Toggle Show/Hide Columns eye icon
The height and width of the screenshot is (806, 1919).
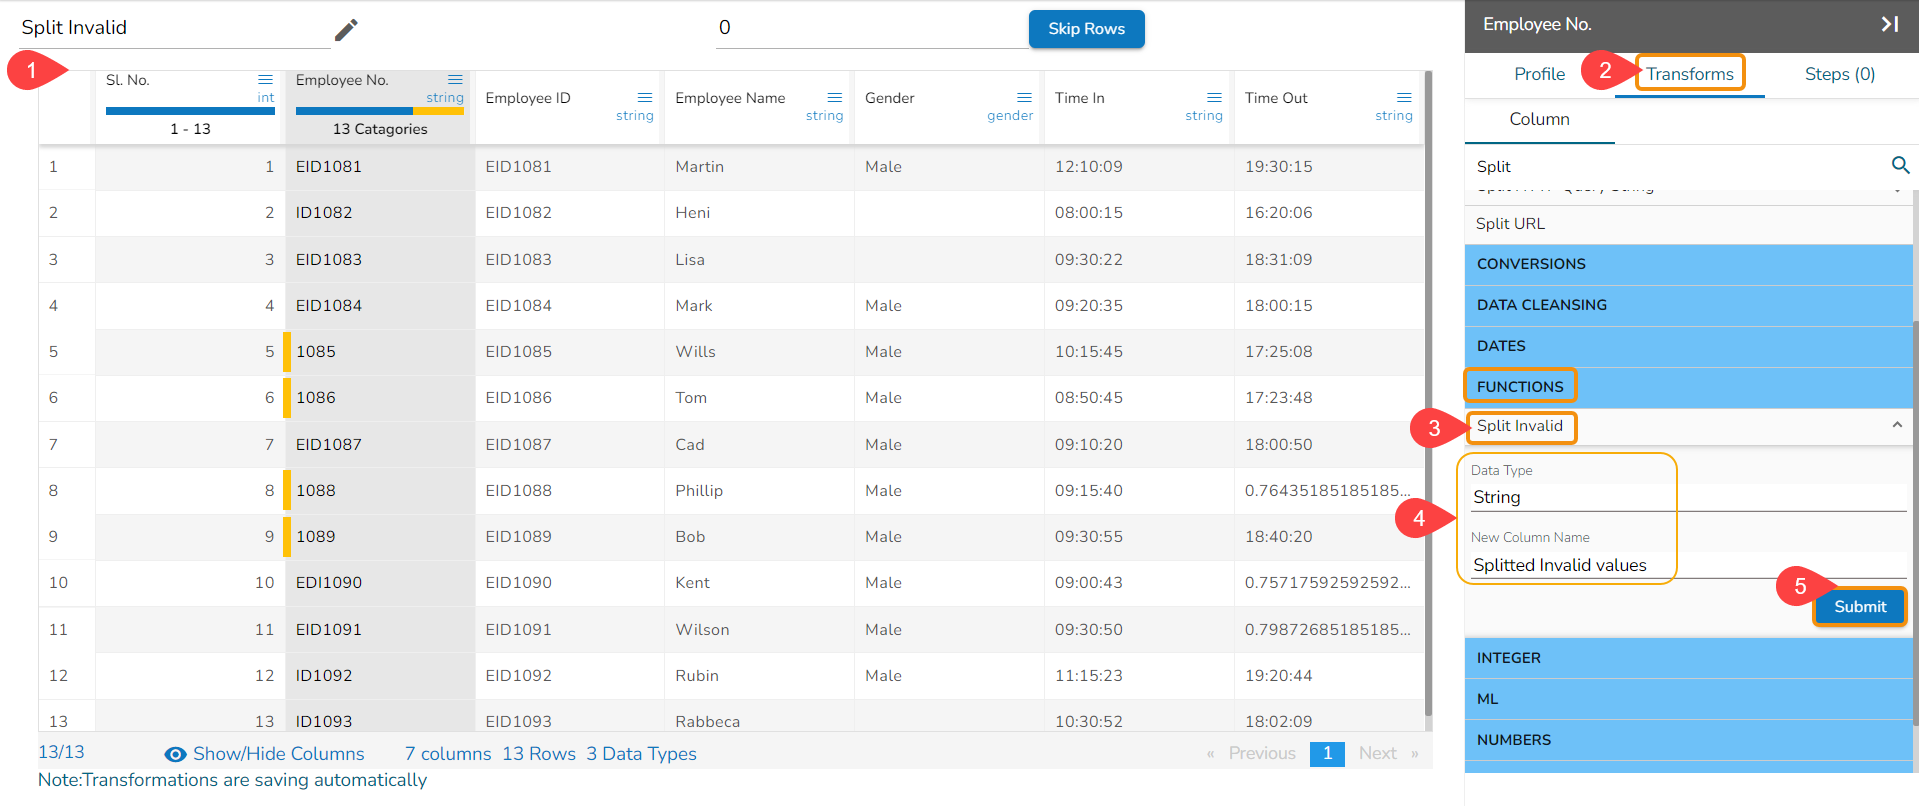(x=175, y=755)
